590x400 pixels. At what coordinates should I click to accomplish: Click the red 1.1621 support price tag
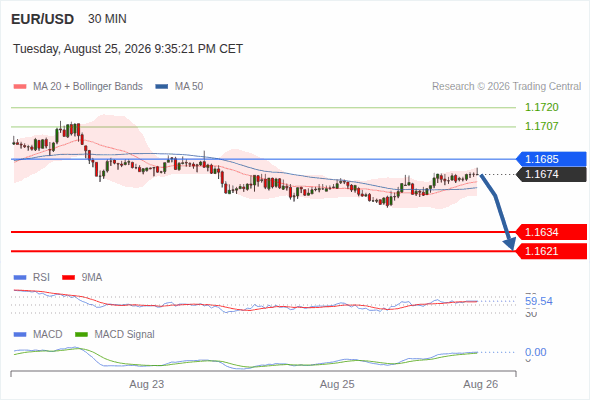point(551,251)
